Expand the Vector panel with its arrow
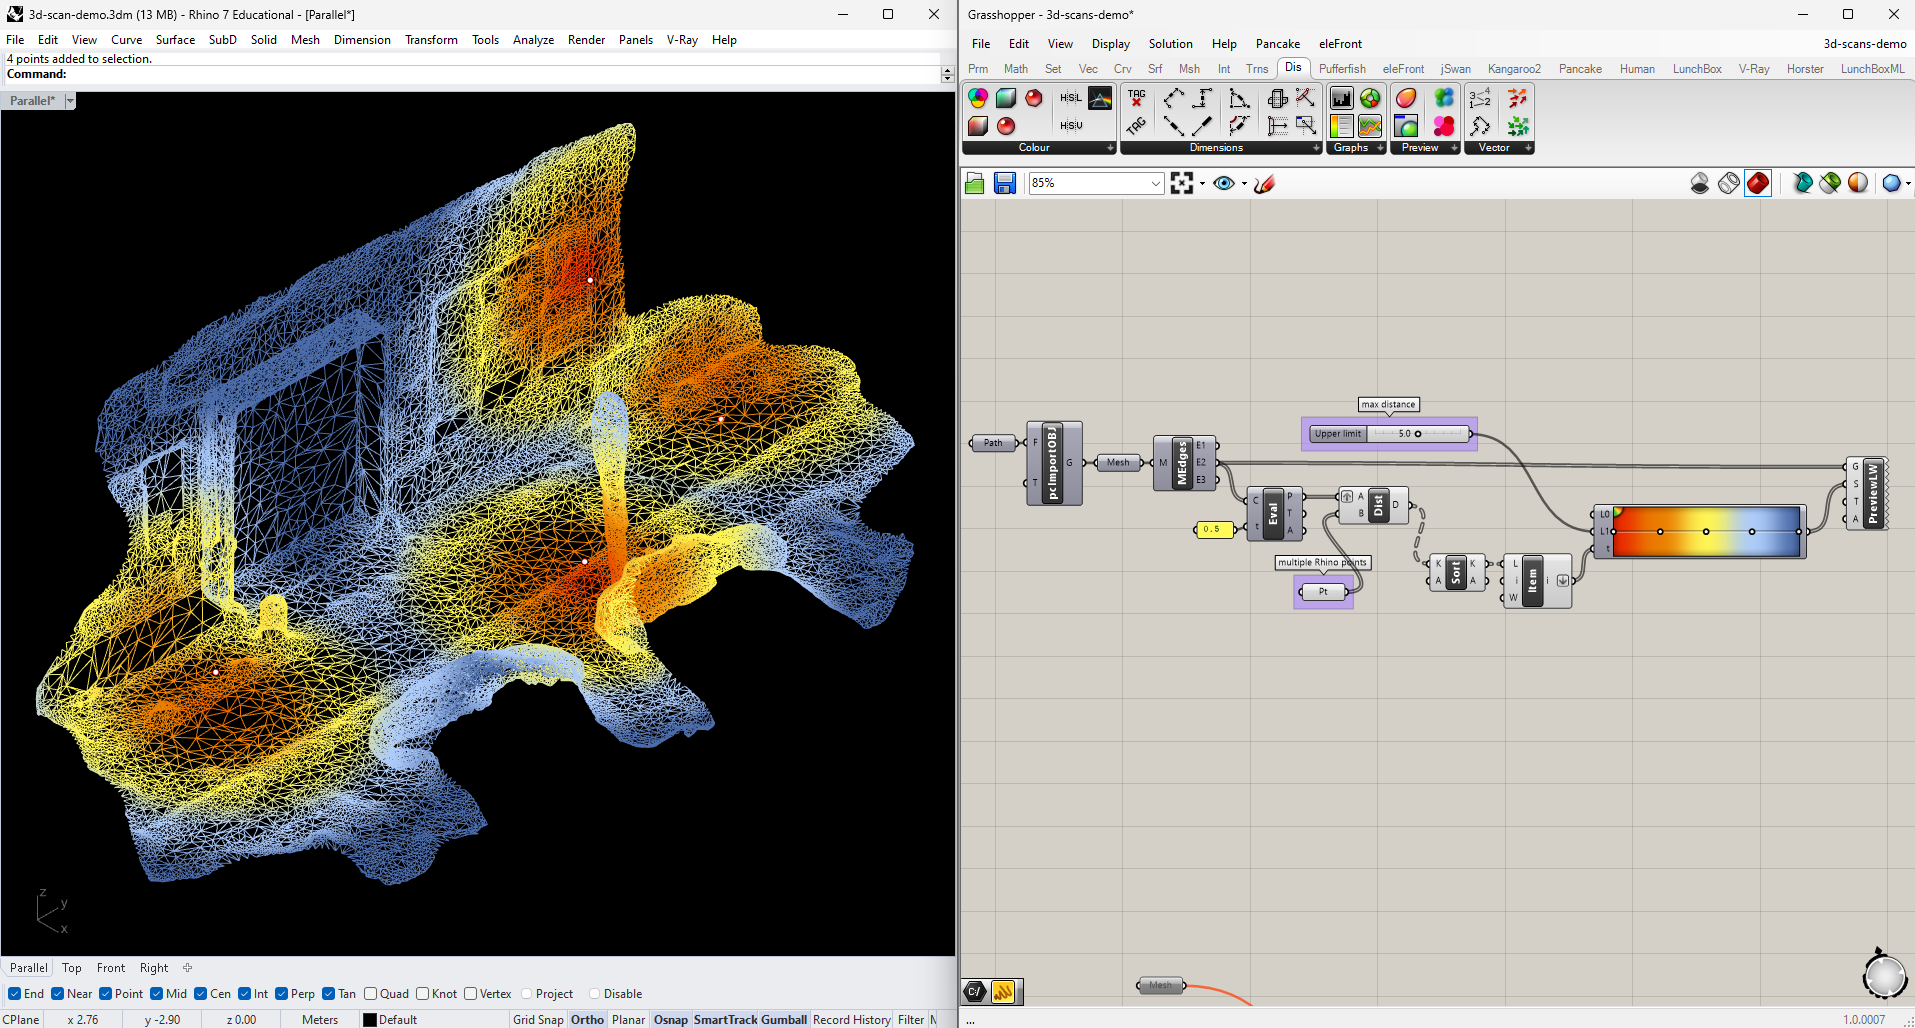Screen dimensions: 1915x1028 click(1529, 147)
